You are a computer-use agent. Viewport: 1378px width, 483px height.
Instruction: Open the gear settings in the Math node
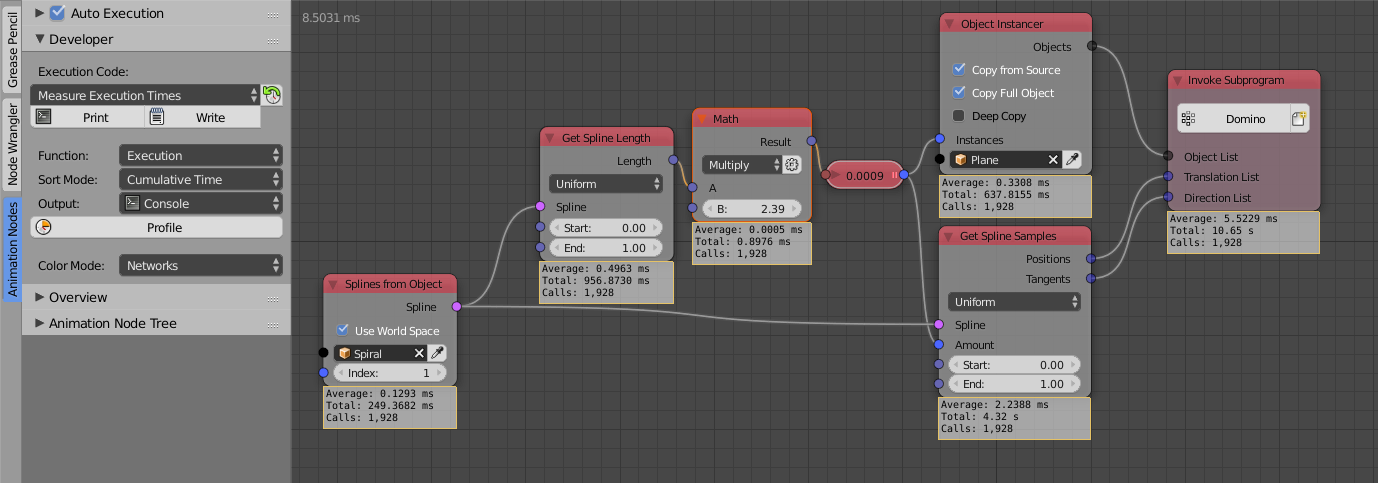(792, 165)
